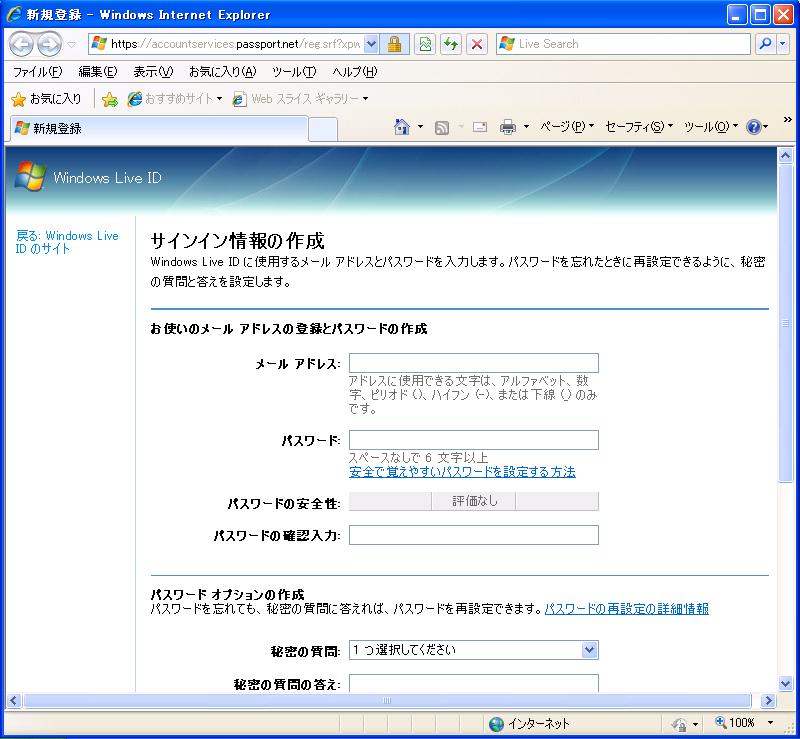Click the horizontal scrollbar right arrow
The image size is (800, 739).
coord(768,701)
